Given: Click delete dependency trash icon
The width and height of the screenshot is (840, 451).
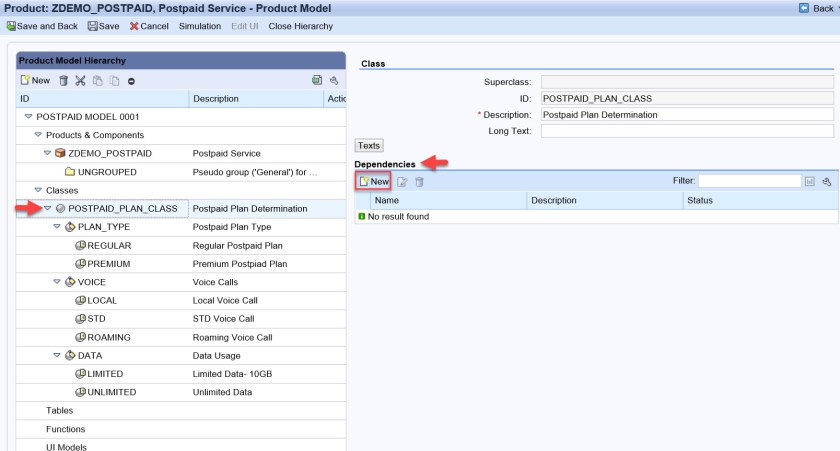Looking at the screenshot, I should (419, 182).
